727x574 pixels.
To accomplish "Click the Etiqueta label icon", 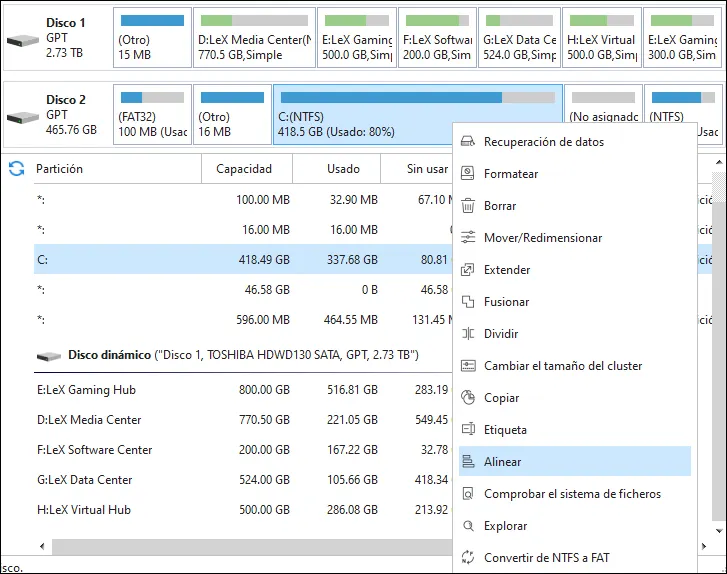I will pos(468,429).
